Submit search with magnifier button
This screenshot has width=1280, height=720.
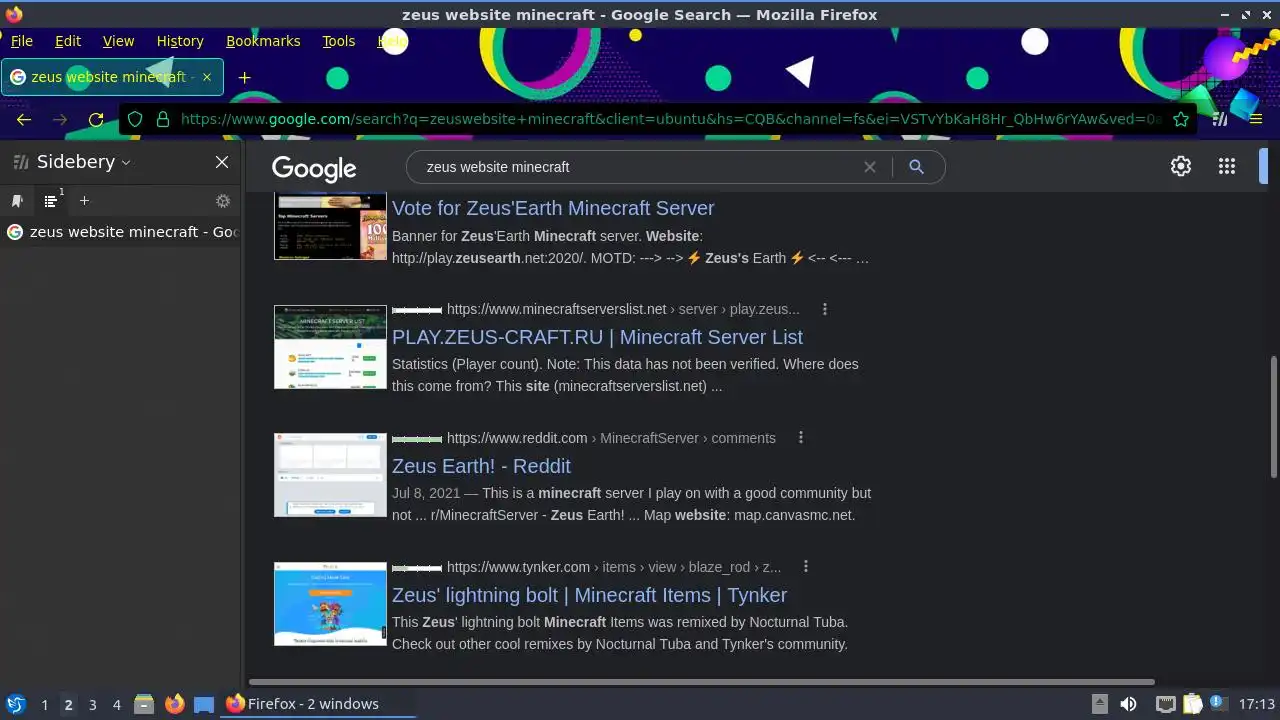tap(916, 167)
